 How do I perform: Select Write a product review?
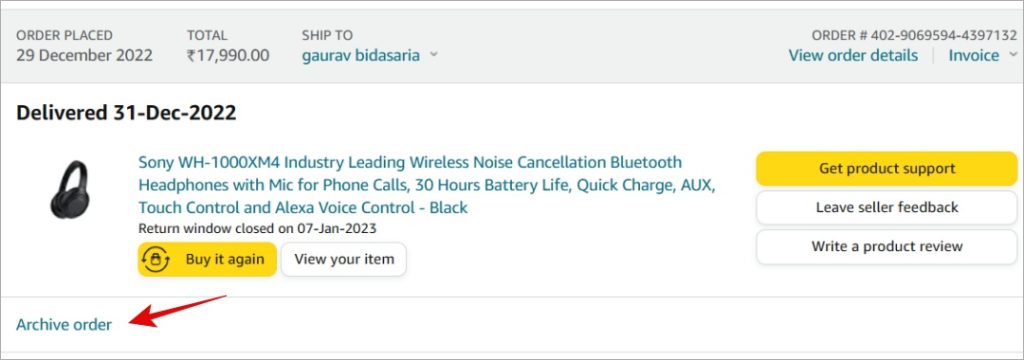coord(887,247)
